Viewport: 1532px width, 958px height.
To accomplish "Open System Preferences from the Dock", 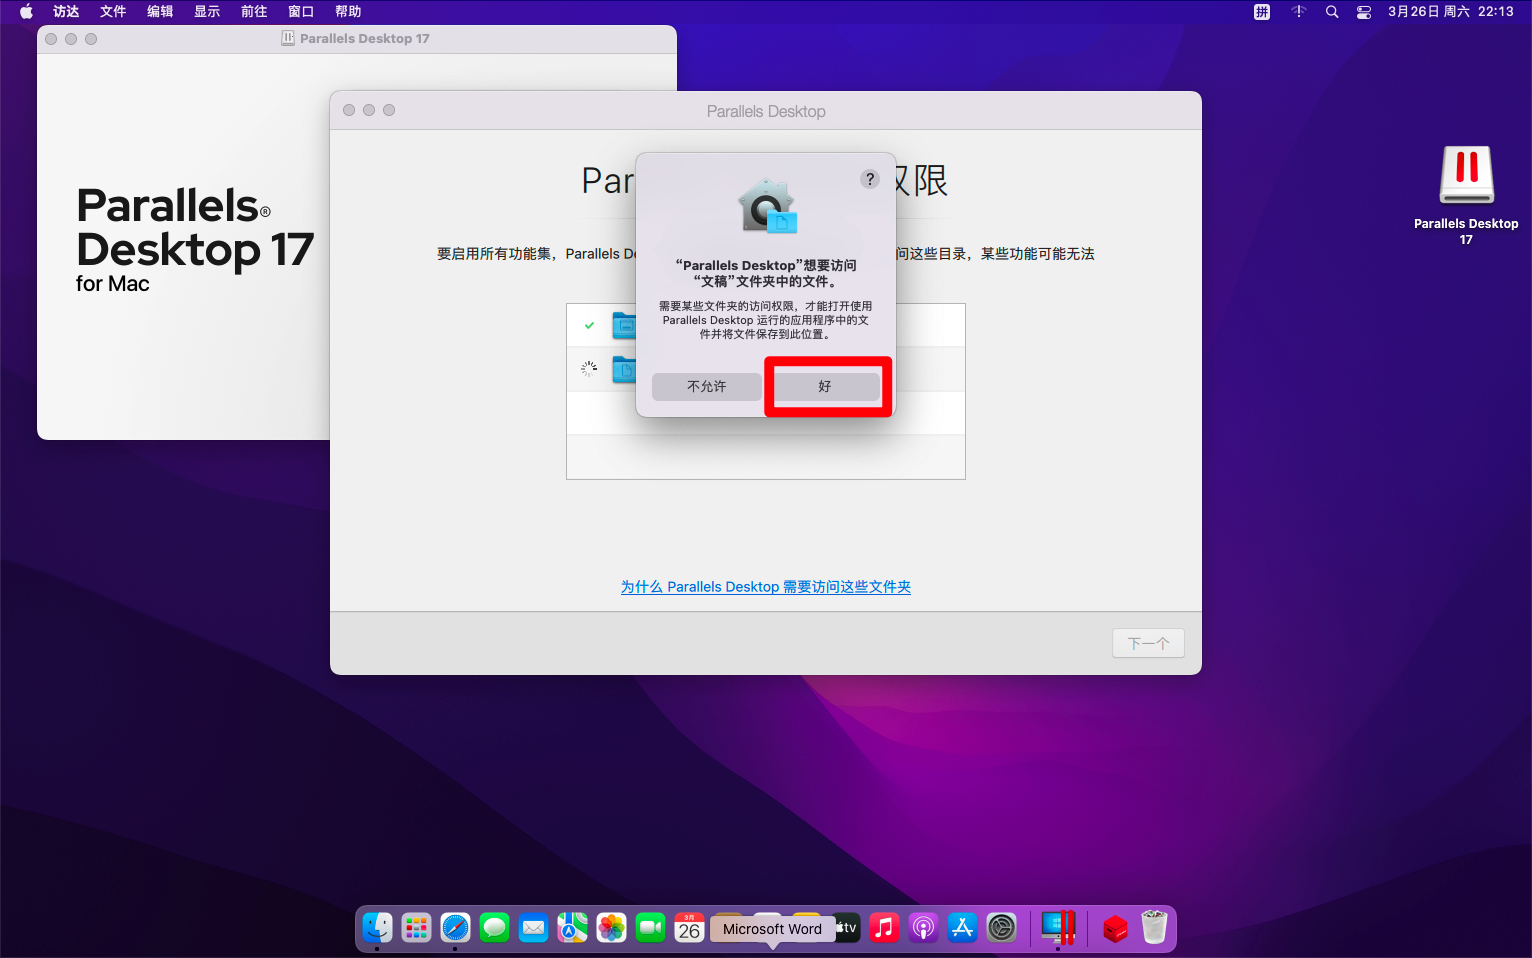I will (x=1001, y=928).
